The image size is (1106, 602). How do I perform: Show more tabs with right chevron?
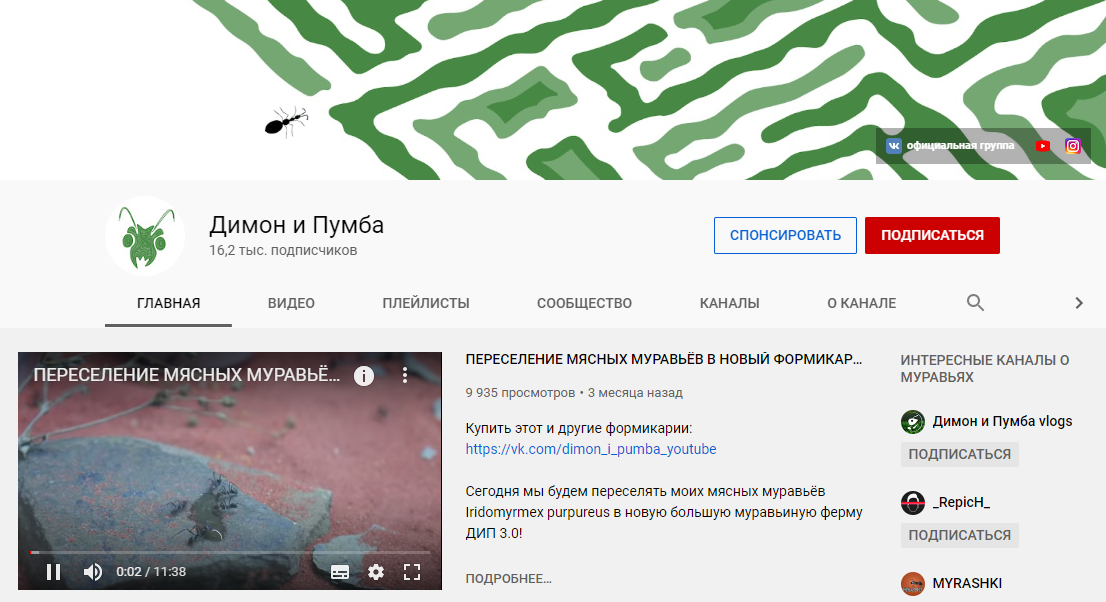1078,303
